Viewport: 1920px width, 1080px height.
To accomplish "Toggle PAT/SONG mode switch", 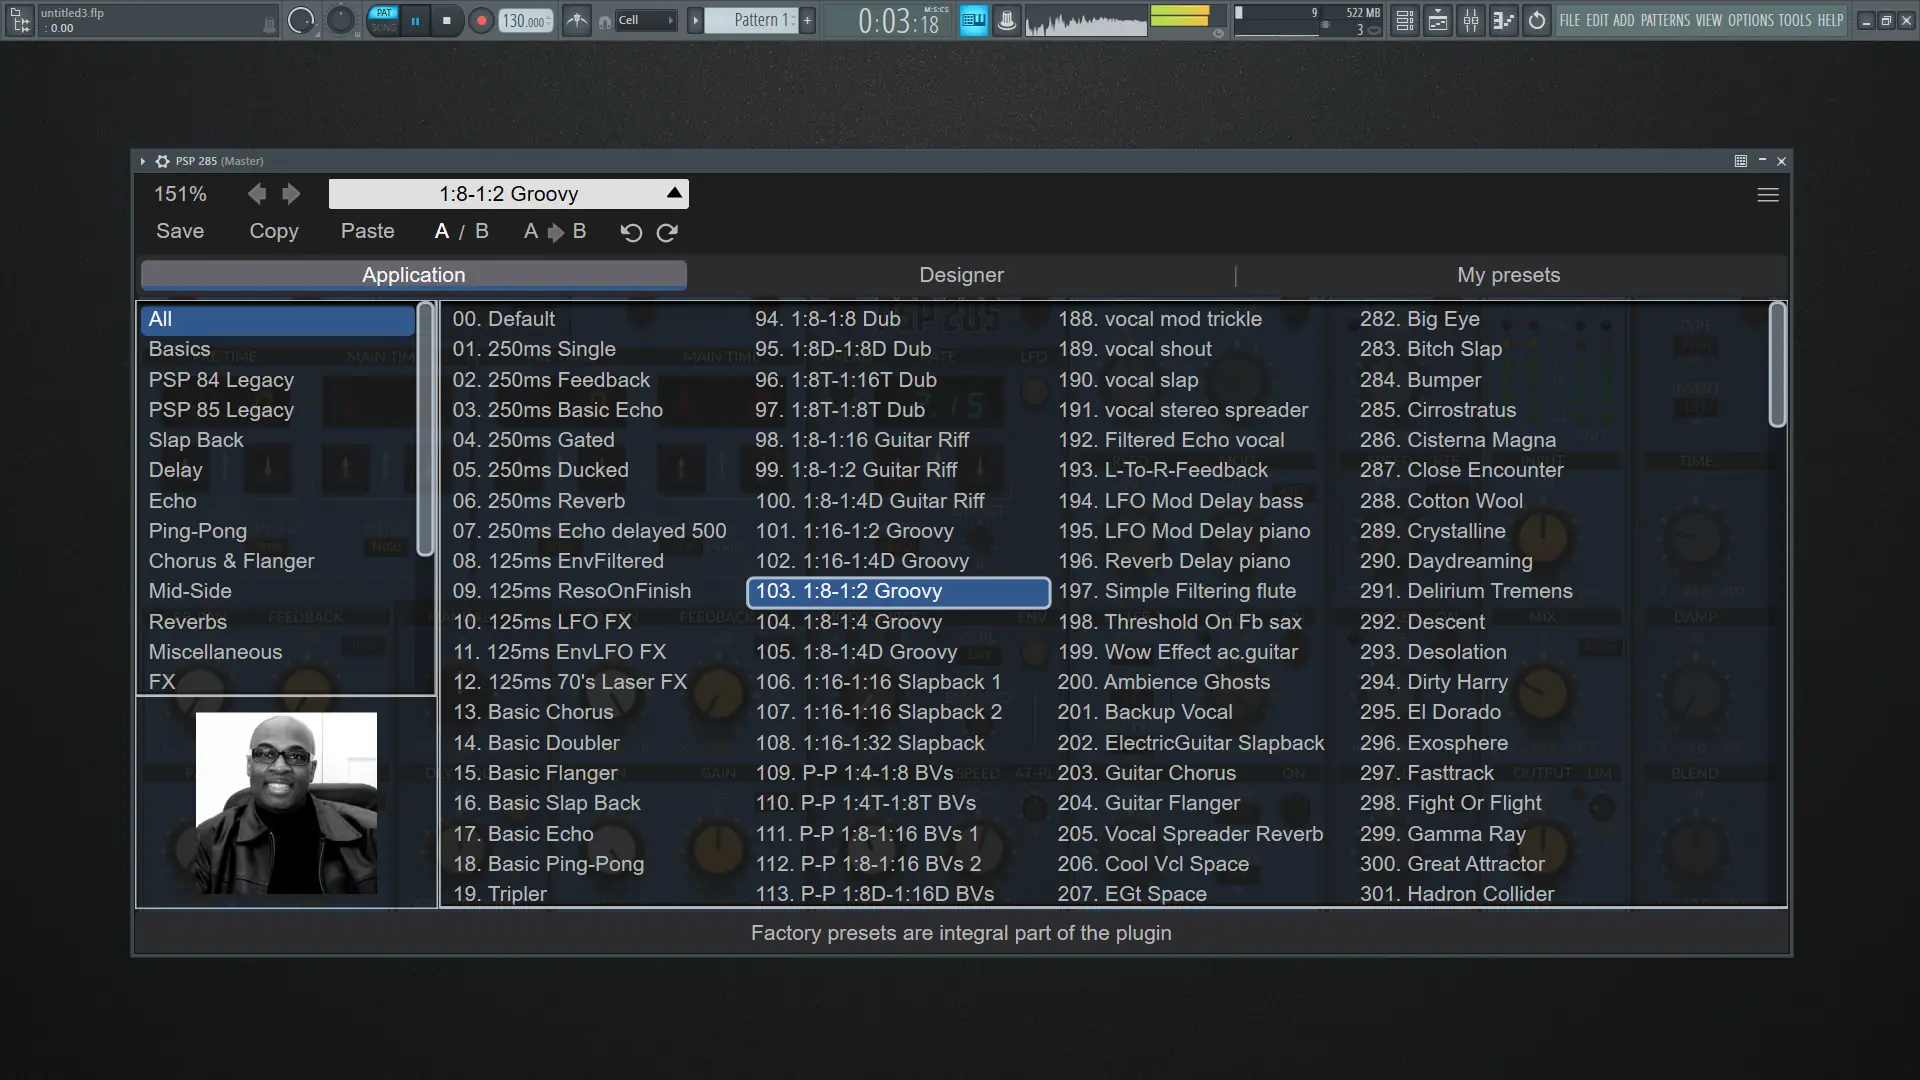I will tap(384, 20).
